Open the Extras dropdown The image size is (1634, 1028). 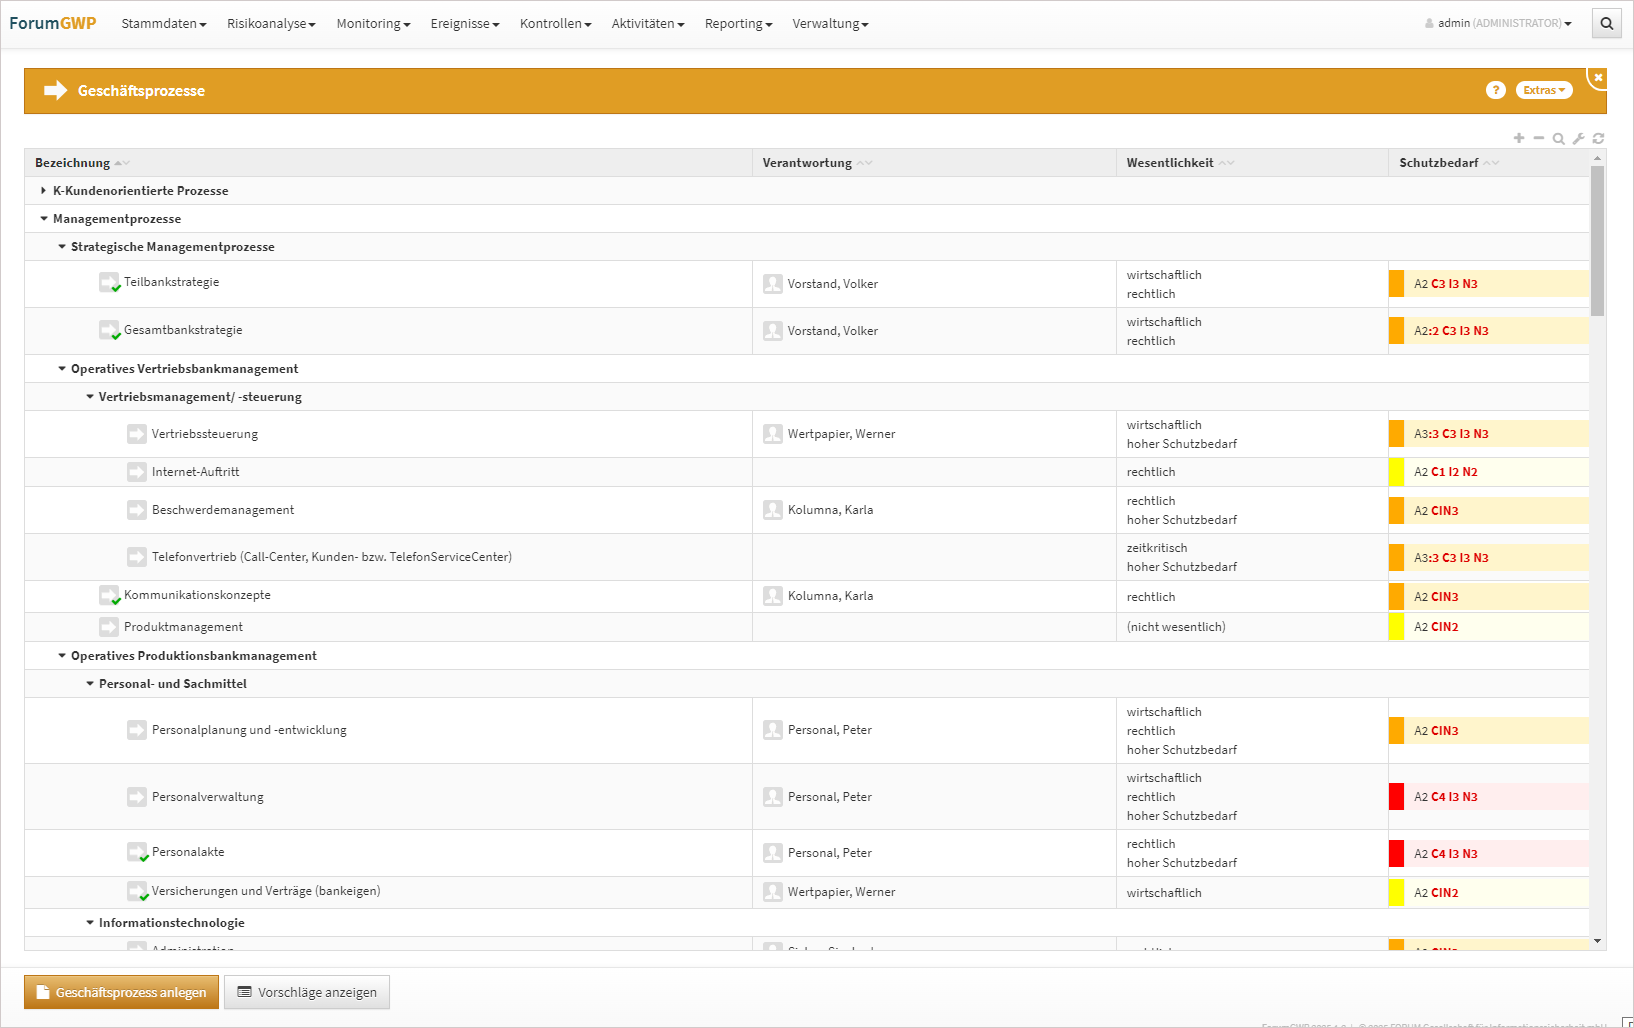(1543, 90)
